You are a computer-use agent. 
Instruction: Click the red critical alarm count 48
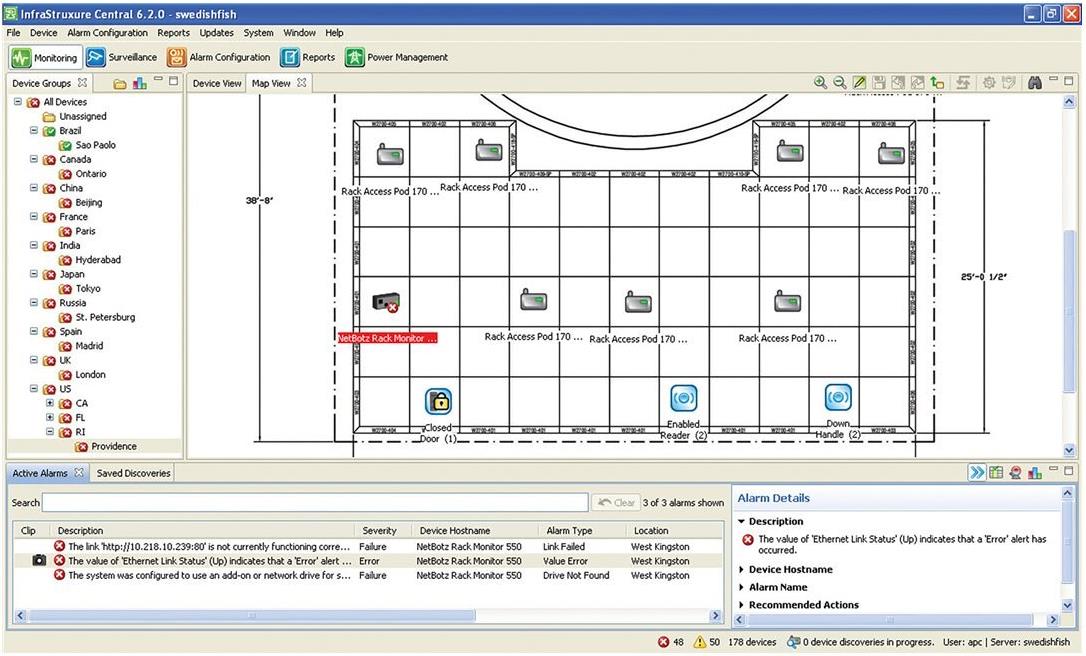coord(670,642)
